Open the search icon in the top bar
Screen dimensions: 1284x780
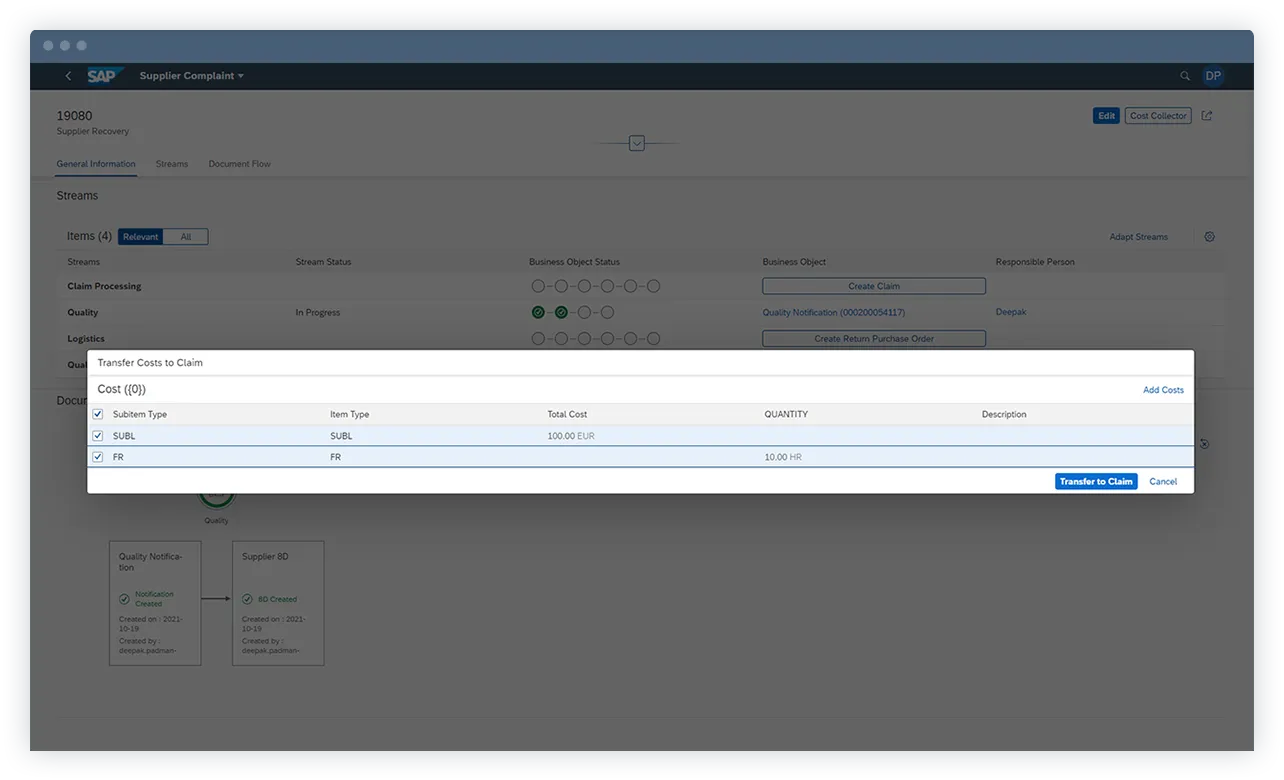(1185, 76)
